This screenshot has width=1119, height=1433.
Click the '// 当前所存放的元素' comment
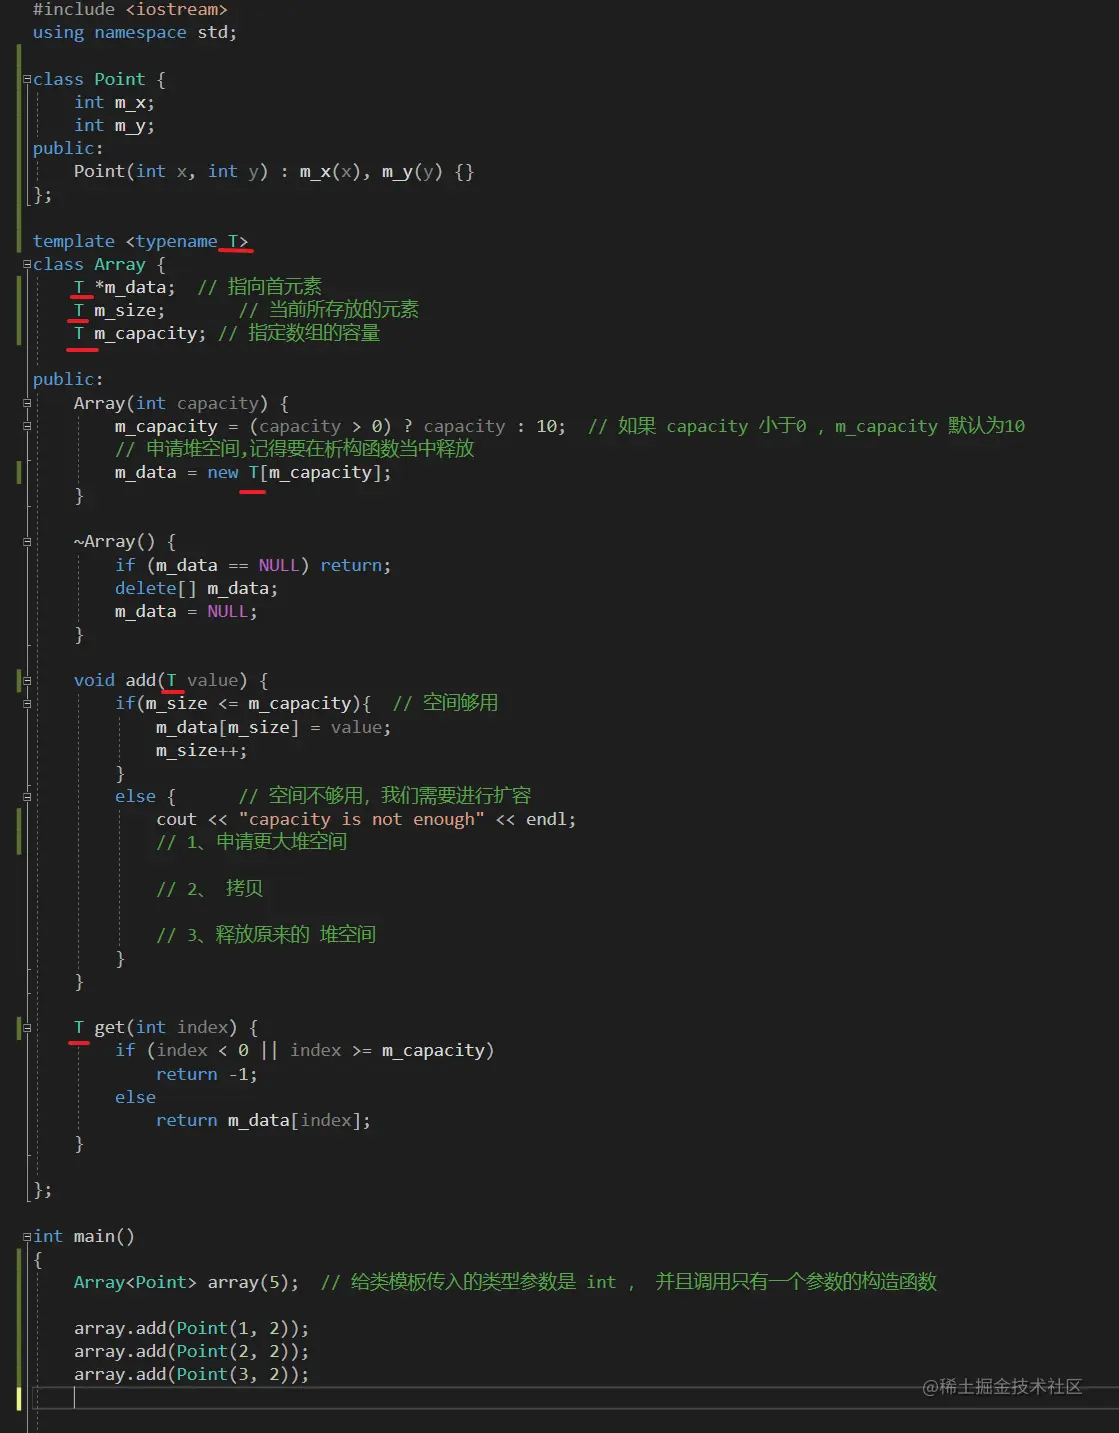[329, 310]
